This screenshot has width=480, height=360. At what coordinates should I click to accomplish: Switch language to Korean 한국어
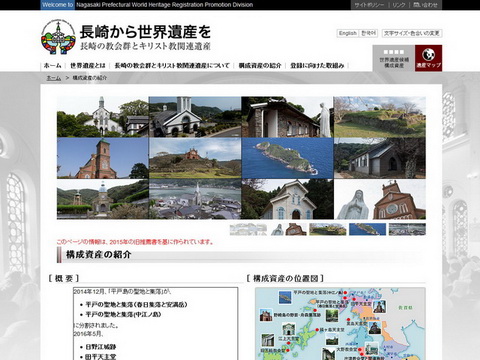[369, 33]
